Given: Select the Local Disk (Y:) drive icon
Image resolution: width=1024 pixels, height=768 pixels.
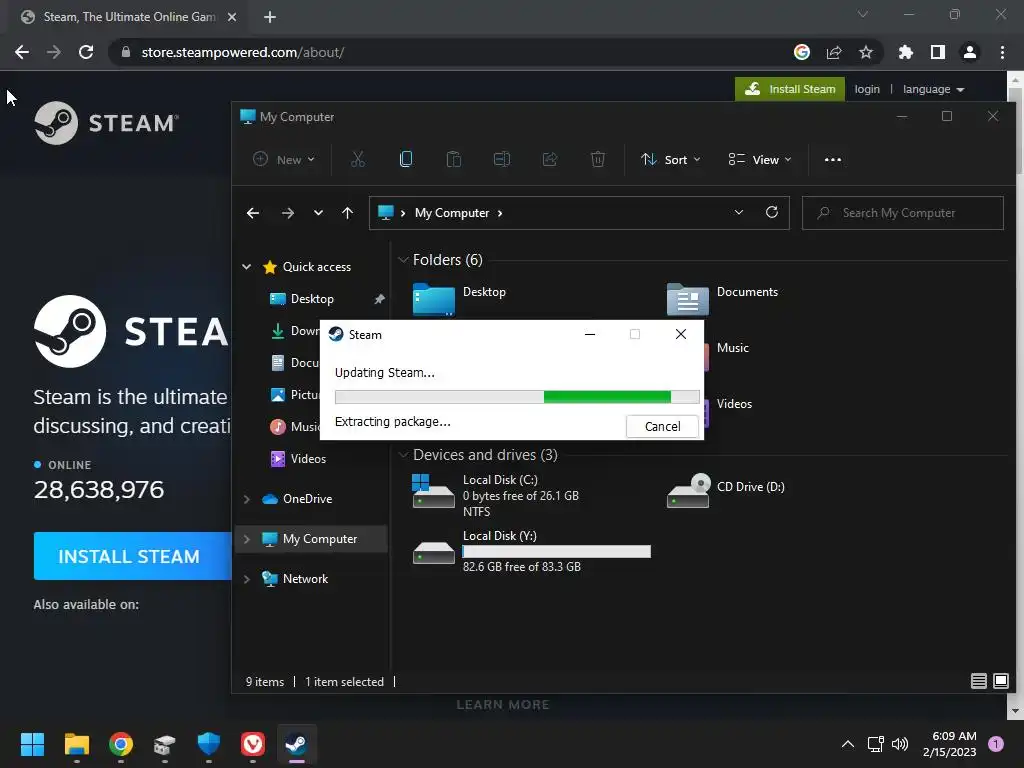Looking at the screenshot, I should [434, 552].
